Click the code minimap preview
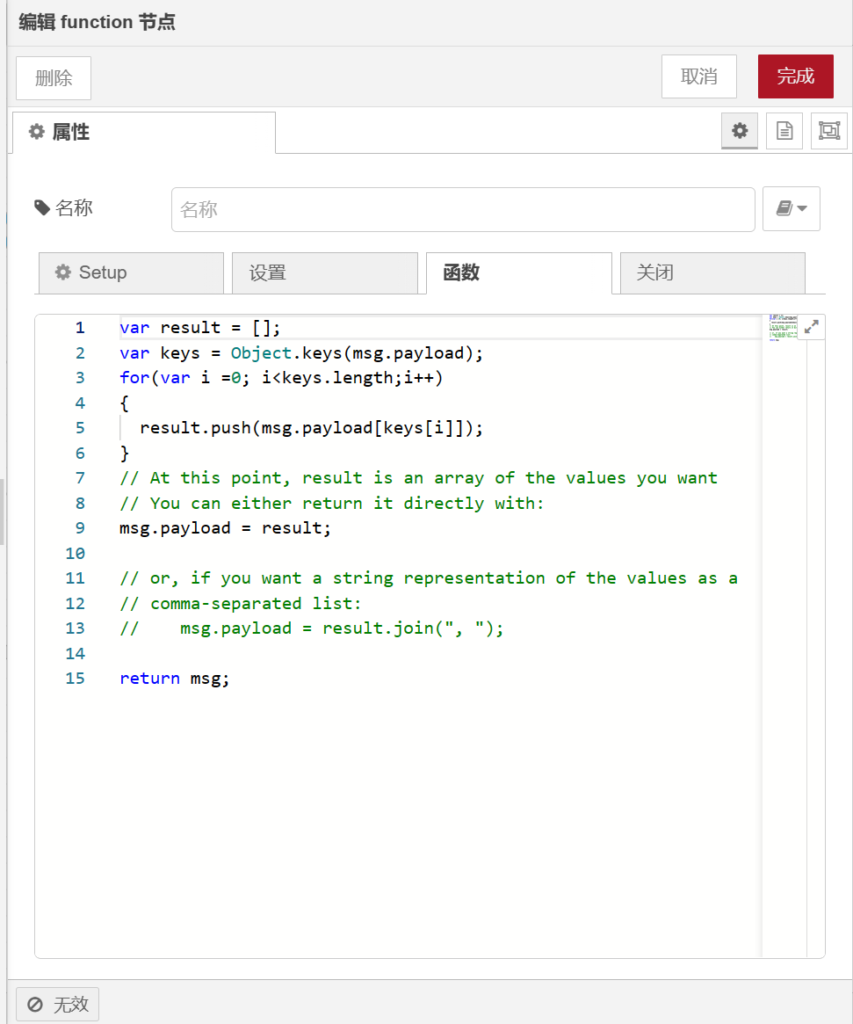853x1024 pixels. coord(780,328)
